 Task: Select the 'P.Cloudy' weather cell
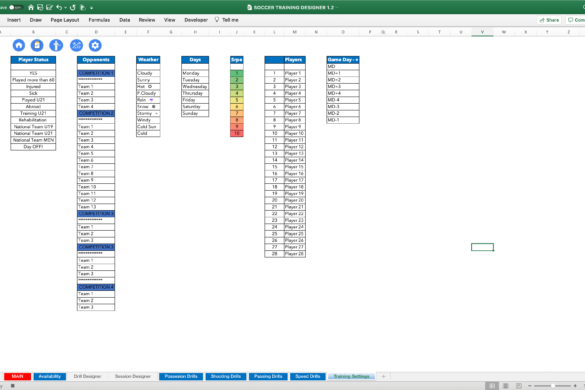pyautogui.click(x=148, y=93)
